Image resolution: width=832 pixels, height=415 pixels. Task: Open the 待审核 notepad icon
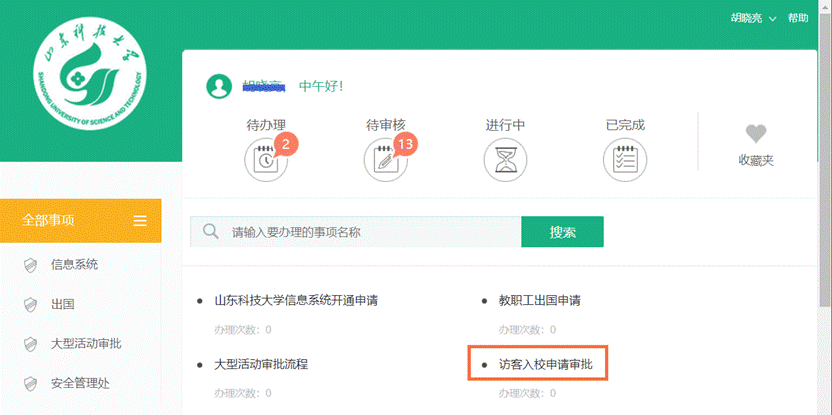pyautogui.click(x=385, y=159)
